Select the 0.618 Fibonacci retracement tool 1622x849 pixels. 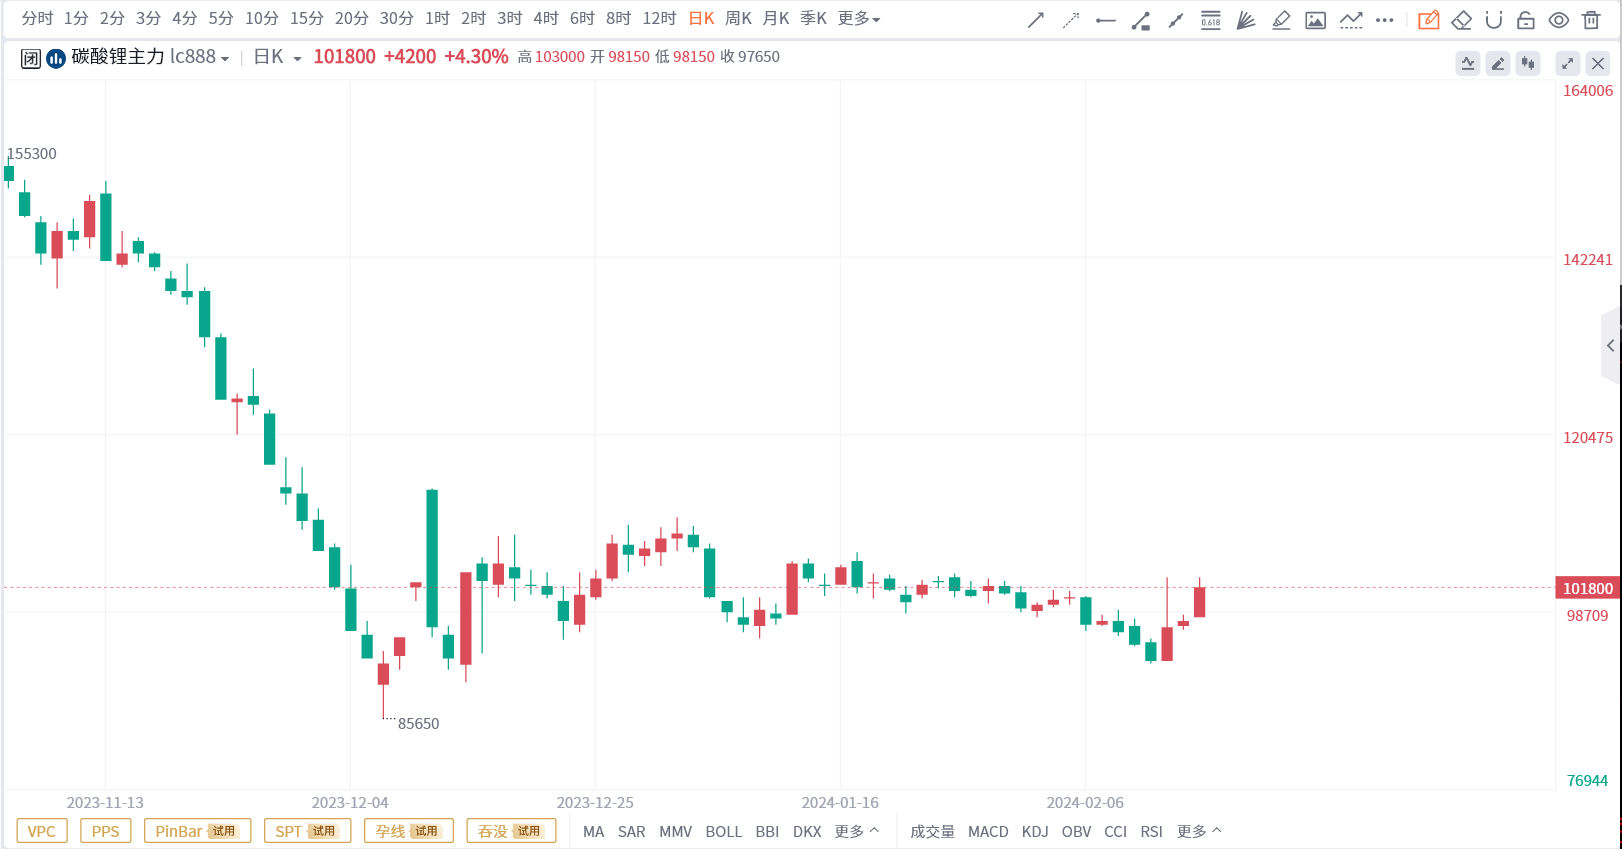tap(1211, 20)
